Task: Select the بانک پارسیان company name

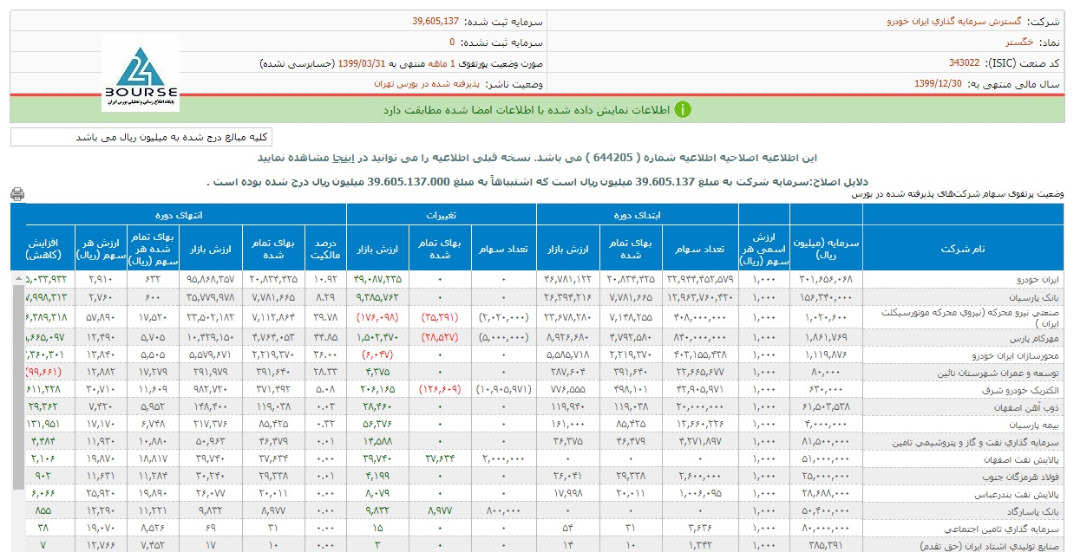Action: (1035, 298)
